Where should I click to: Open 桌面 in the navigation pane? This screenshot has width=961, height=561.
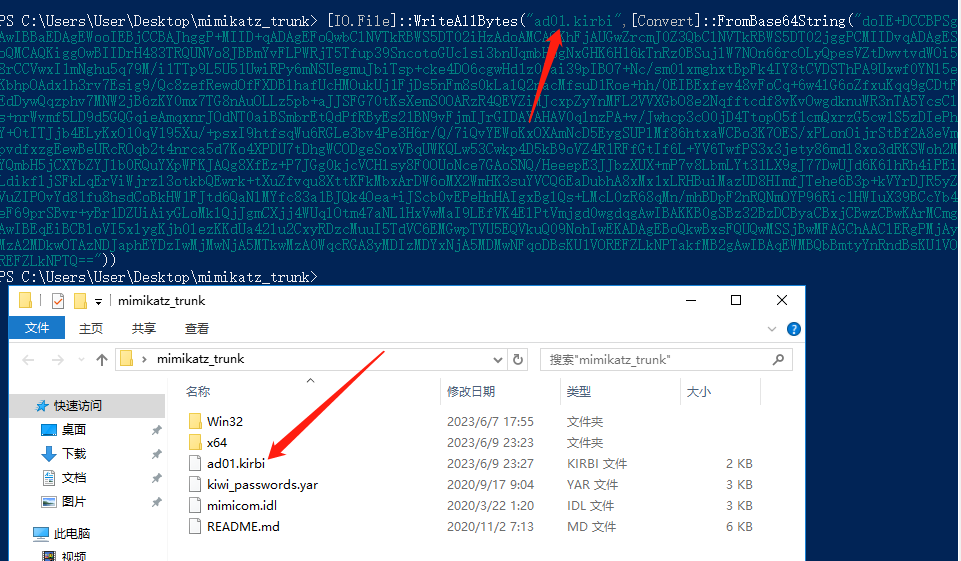coord(74,429)
